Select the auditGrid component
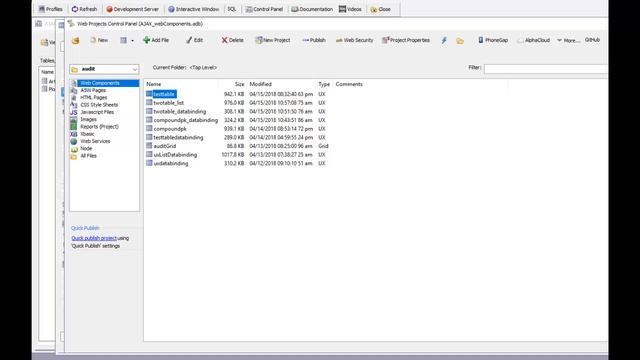The image size is (640, 360). pos(165,146)
